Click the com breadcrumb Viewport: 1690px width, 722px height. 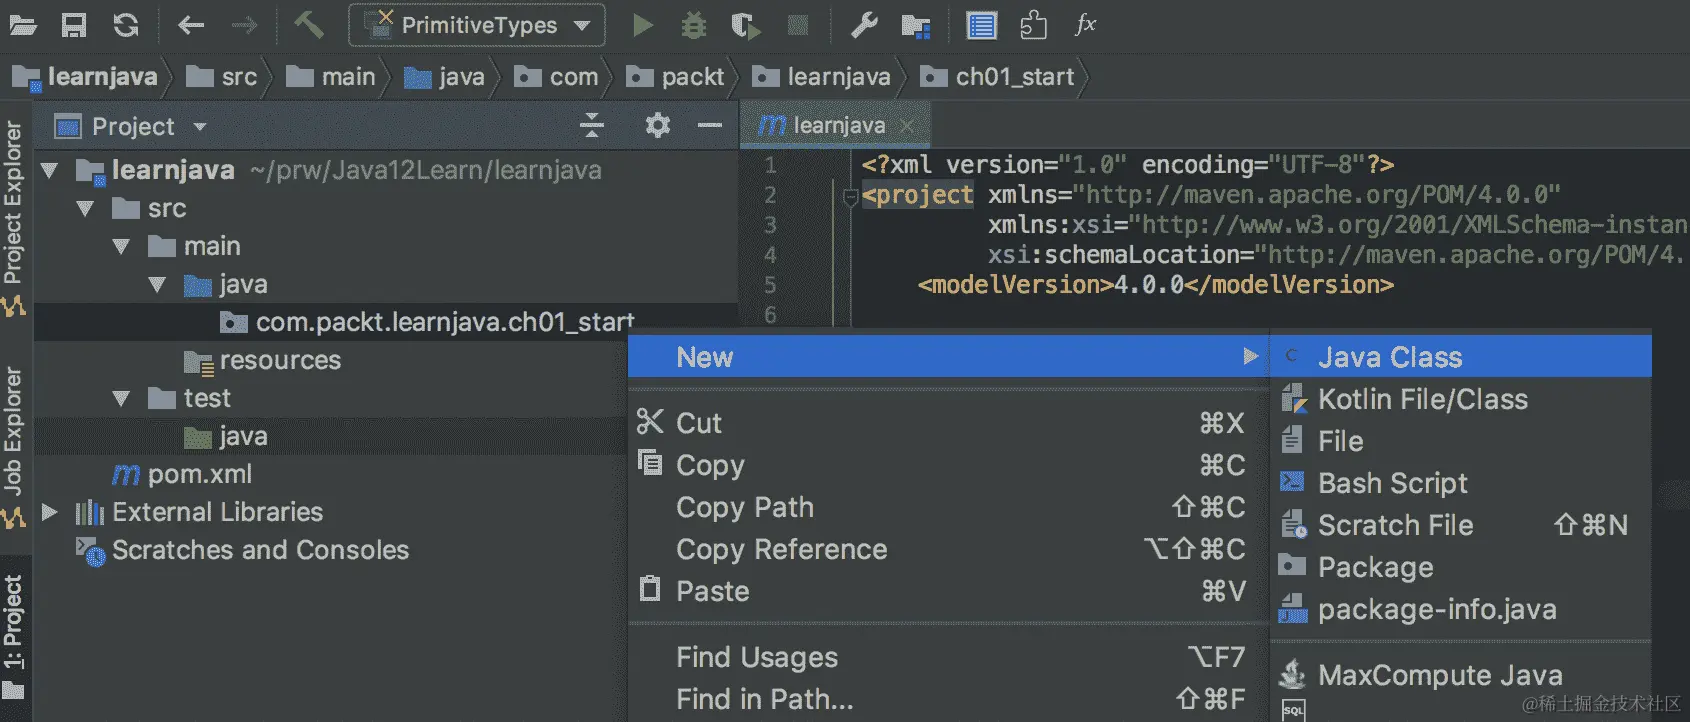coord(556,77)
